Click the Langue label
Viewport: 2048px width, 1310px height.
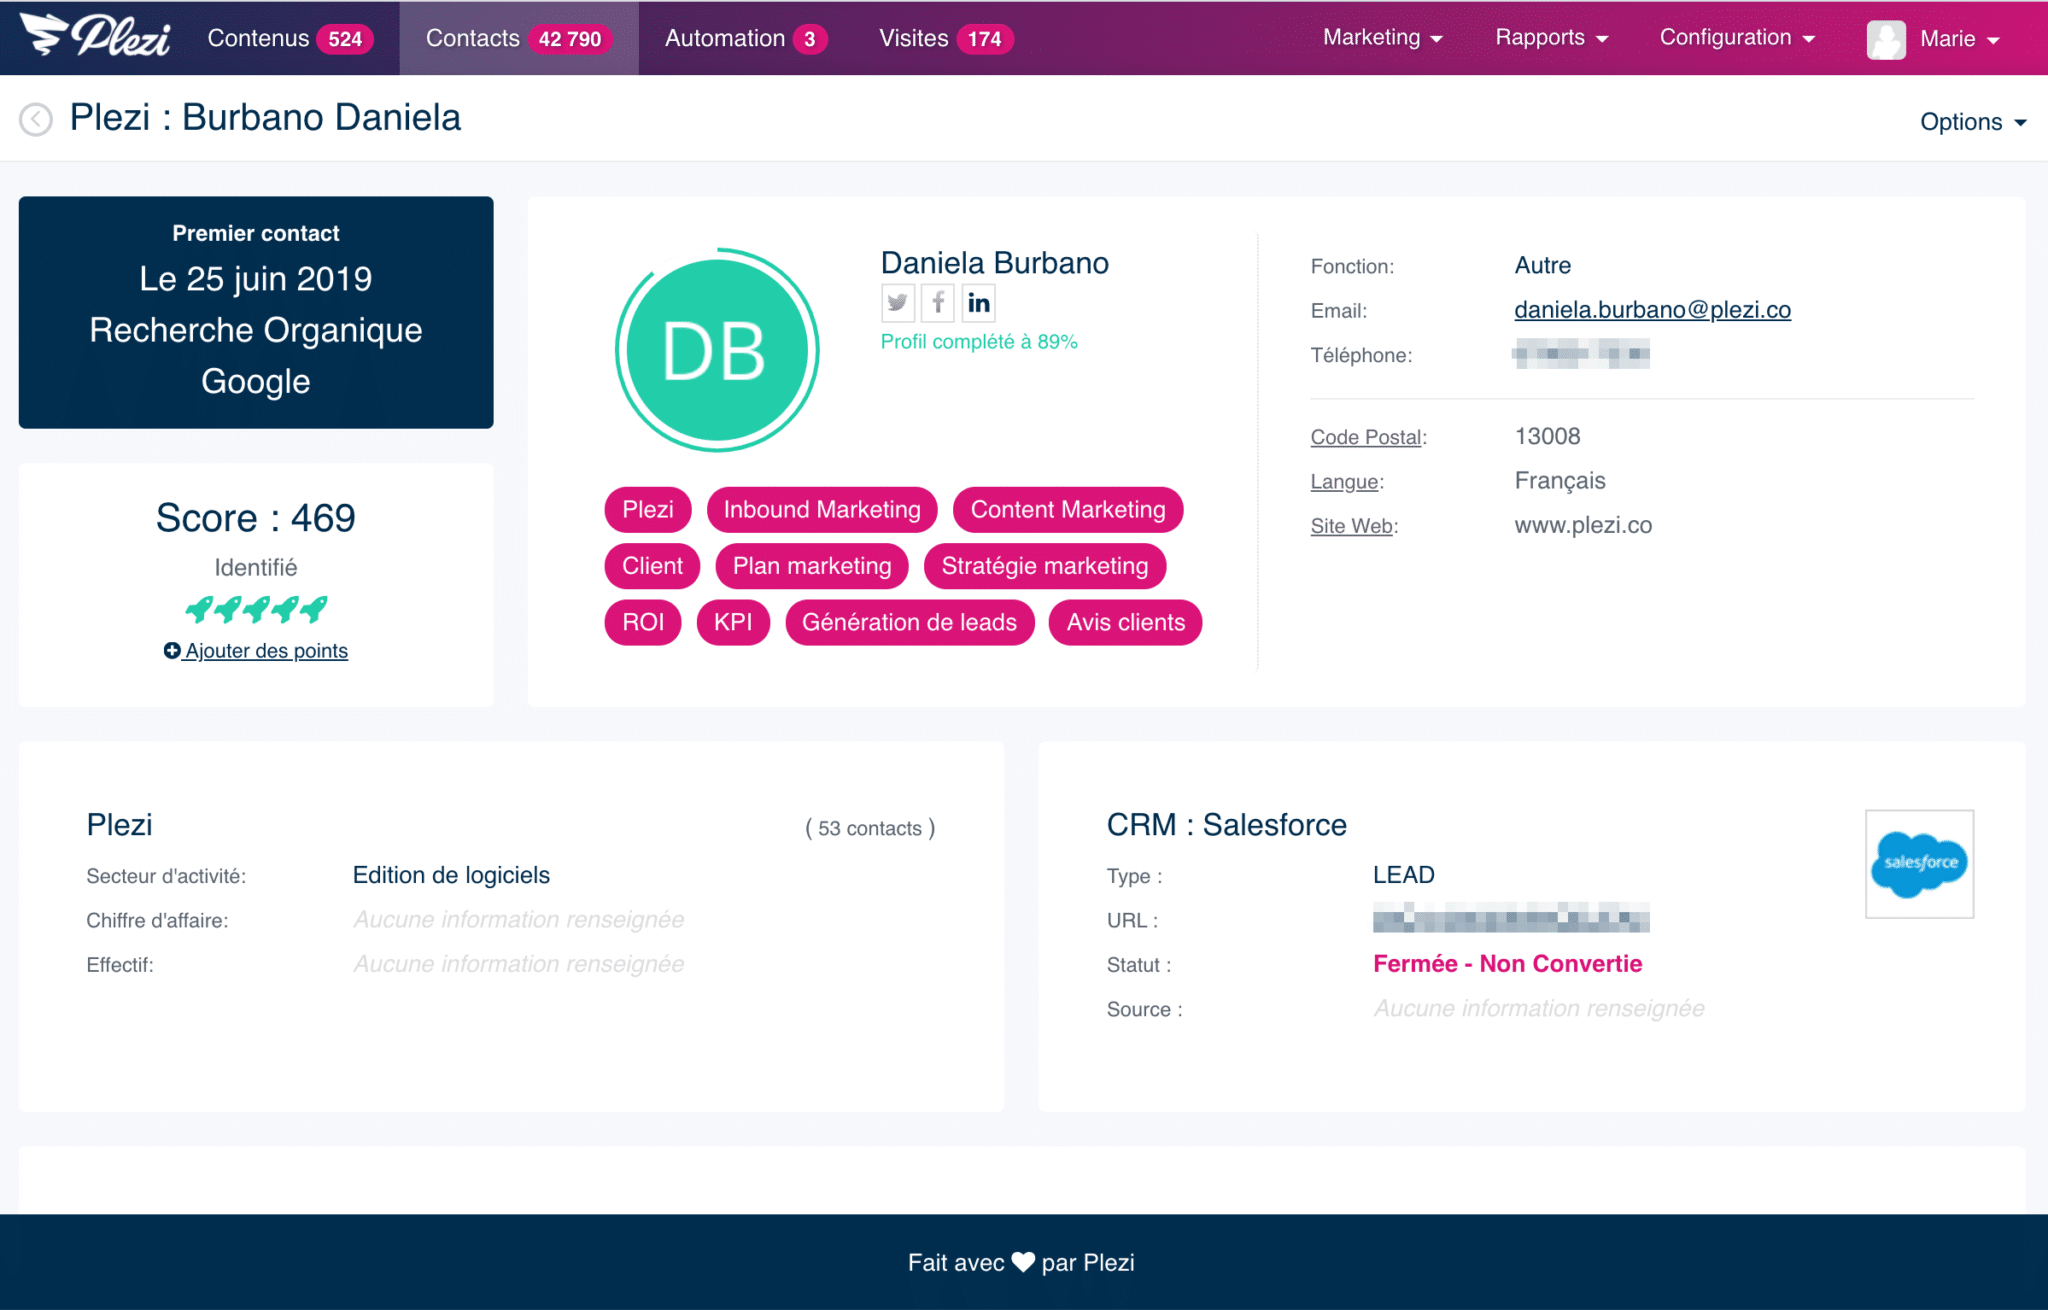[x=1345, y=481]
